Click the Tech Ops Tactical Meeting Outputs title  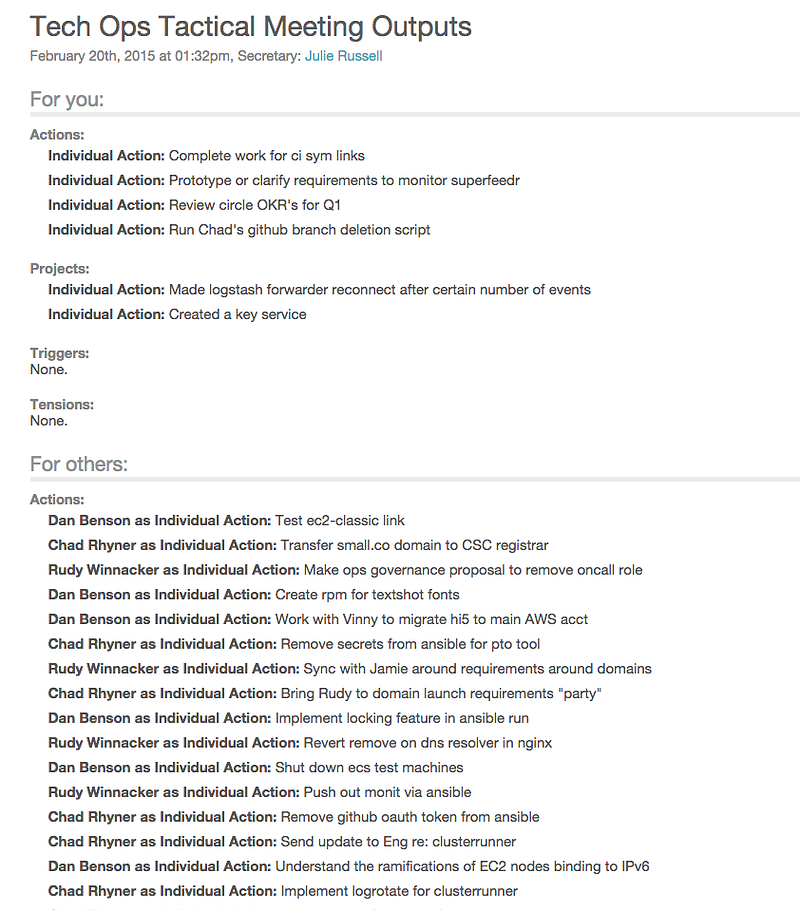coord(251,27)
